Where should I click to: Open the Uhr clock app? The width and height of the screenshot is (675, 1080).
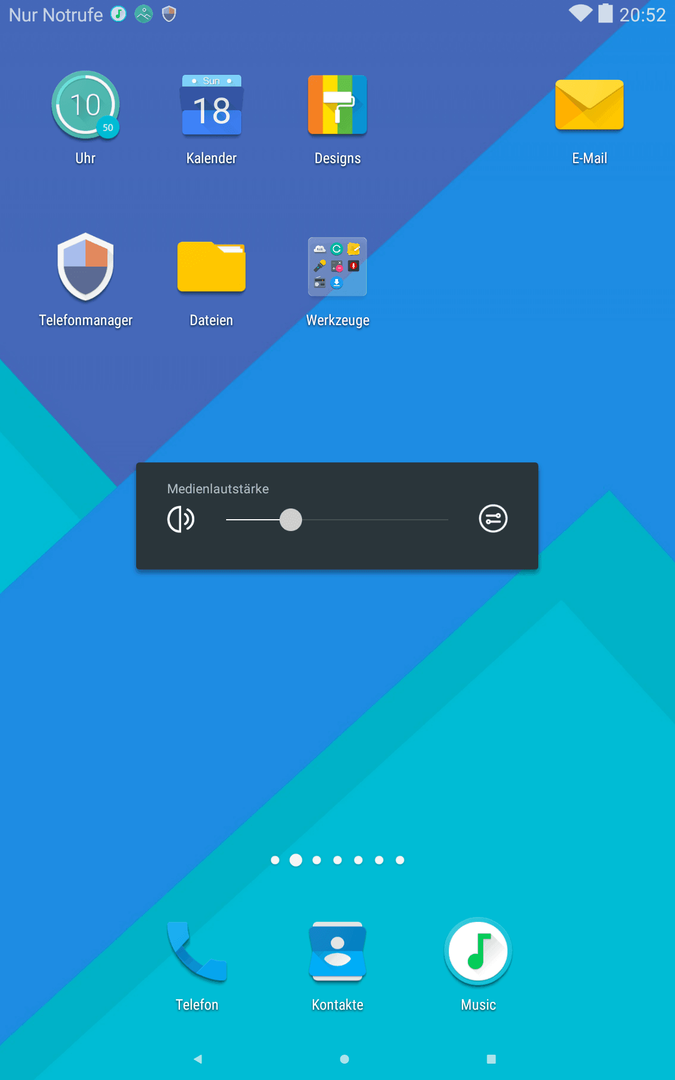(85, 105)
